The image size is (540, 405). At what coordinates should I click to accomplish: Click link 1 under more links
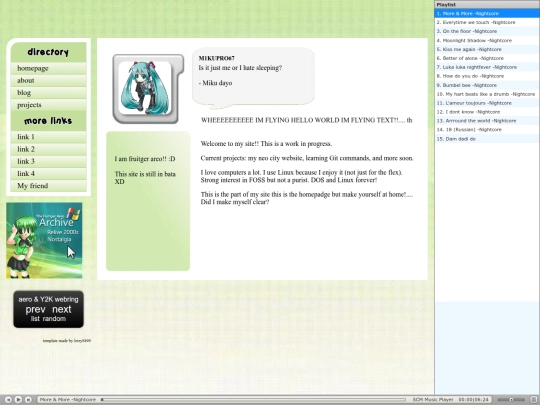pos(49,137)
